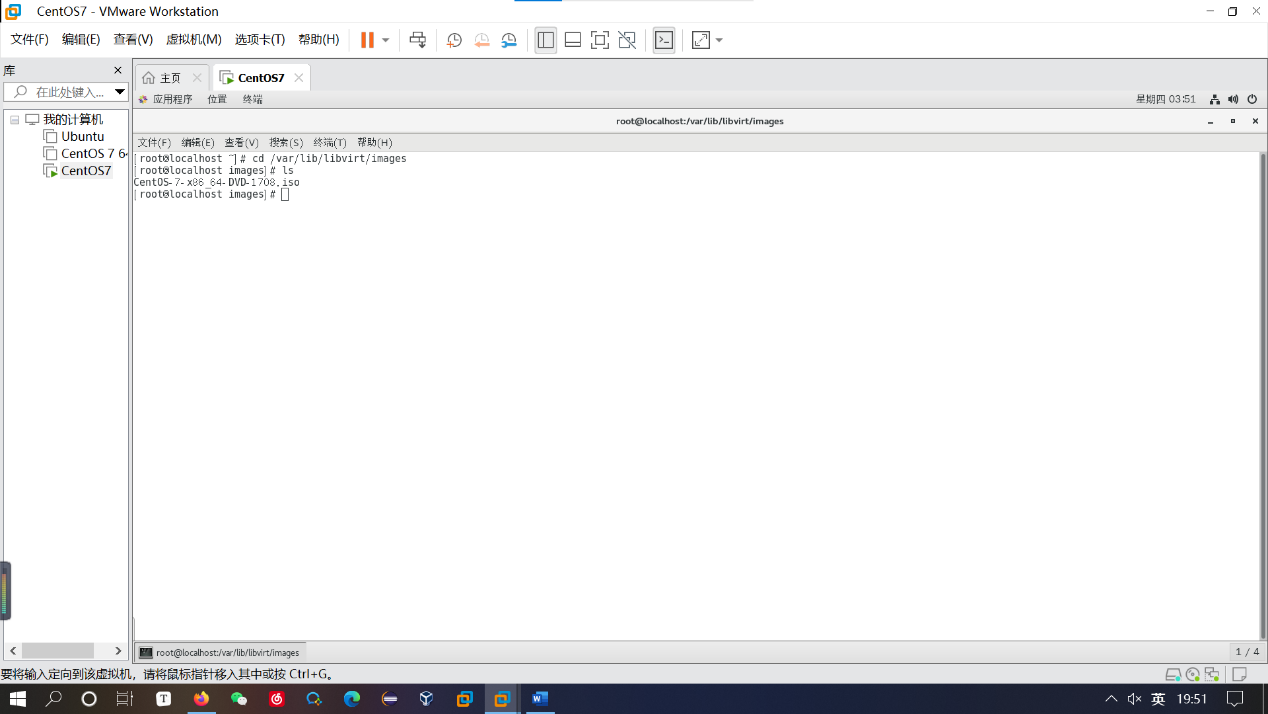Open the 虚拟机(M) menu
1268x714 pixels.
194,40
